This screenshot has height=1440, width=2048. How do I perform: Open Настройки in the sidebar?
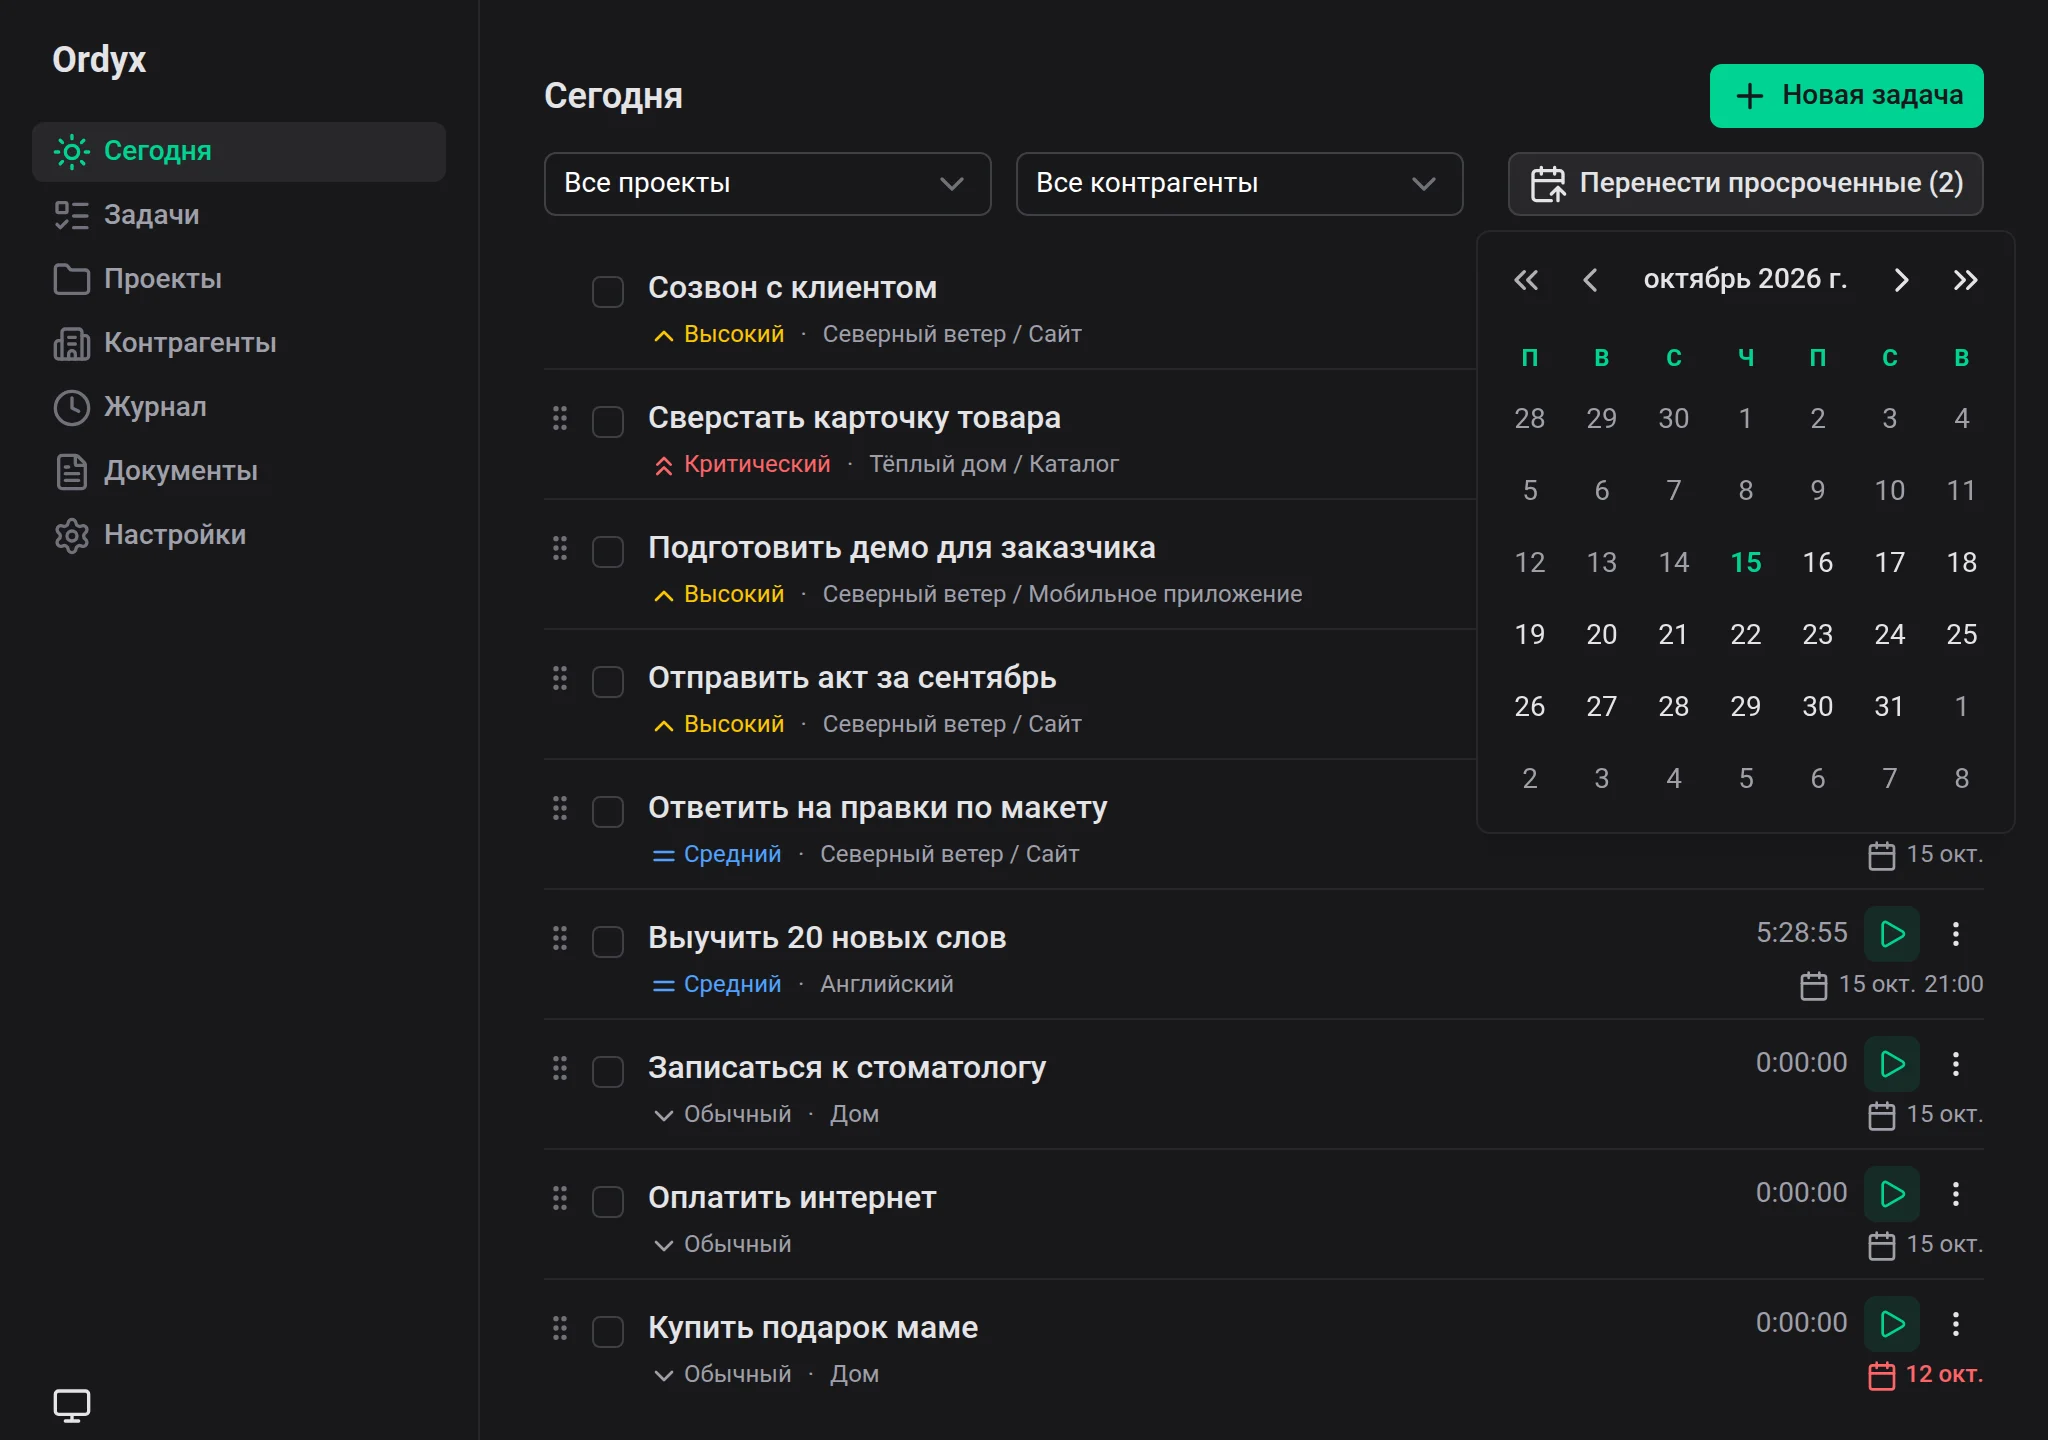pyautogui.click(x=239, y=535)
